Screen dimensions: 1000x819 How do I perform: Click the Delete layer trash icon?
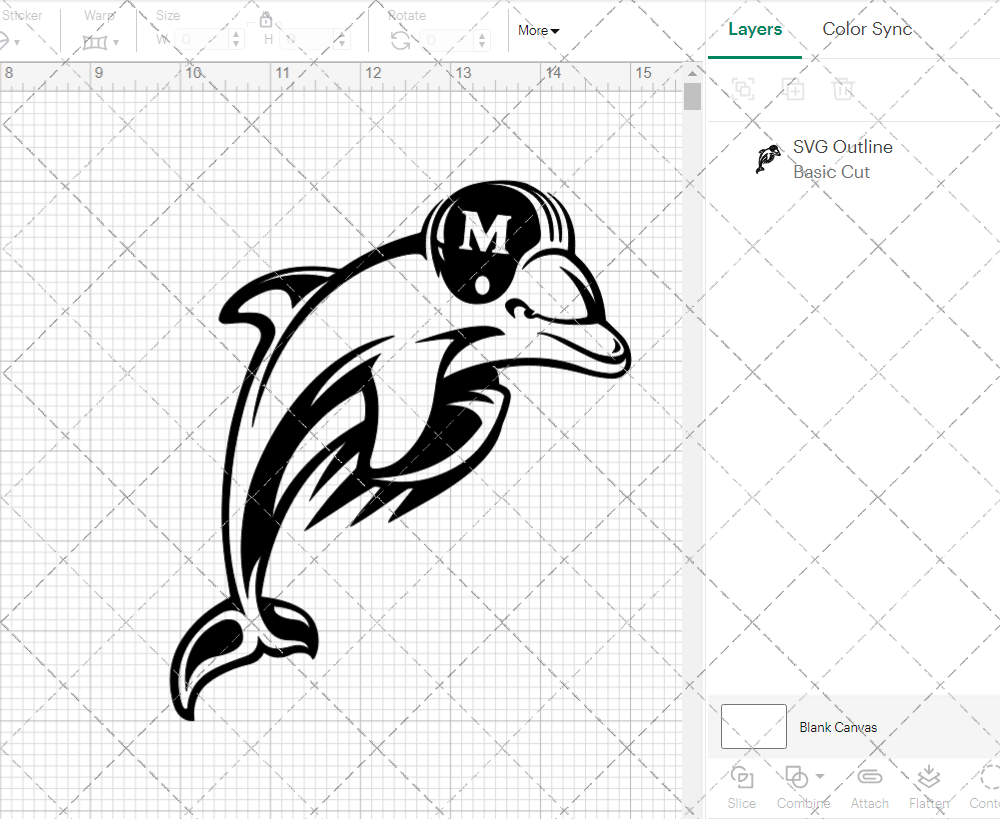[842, 89]
